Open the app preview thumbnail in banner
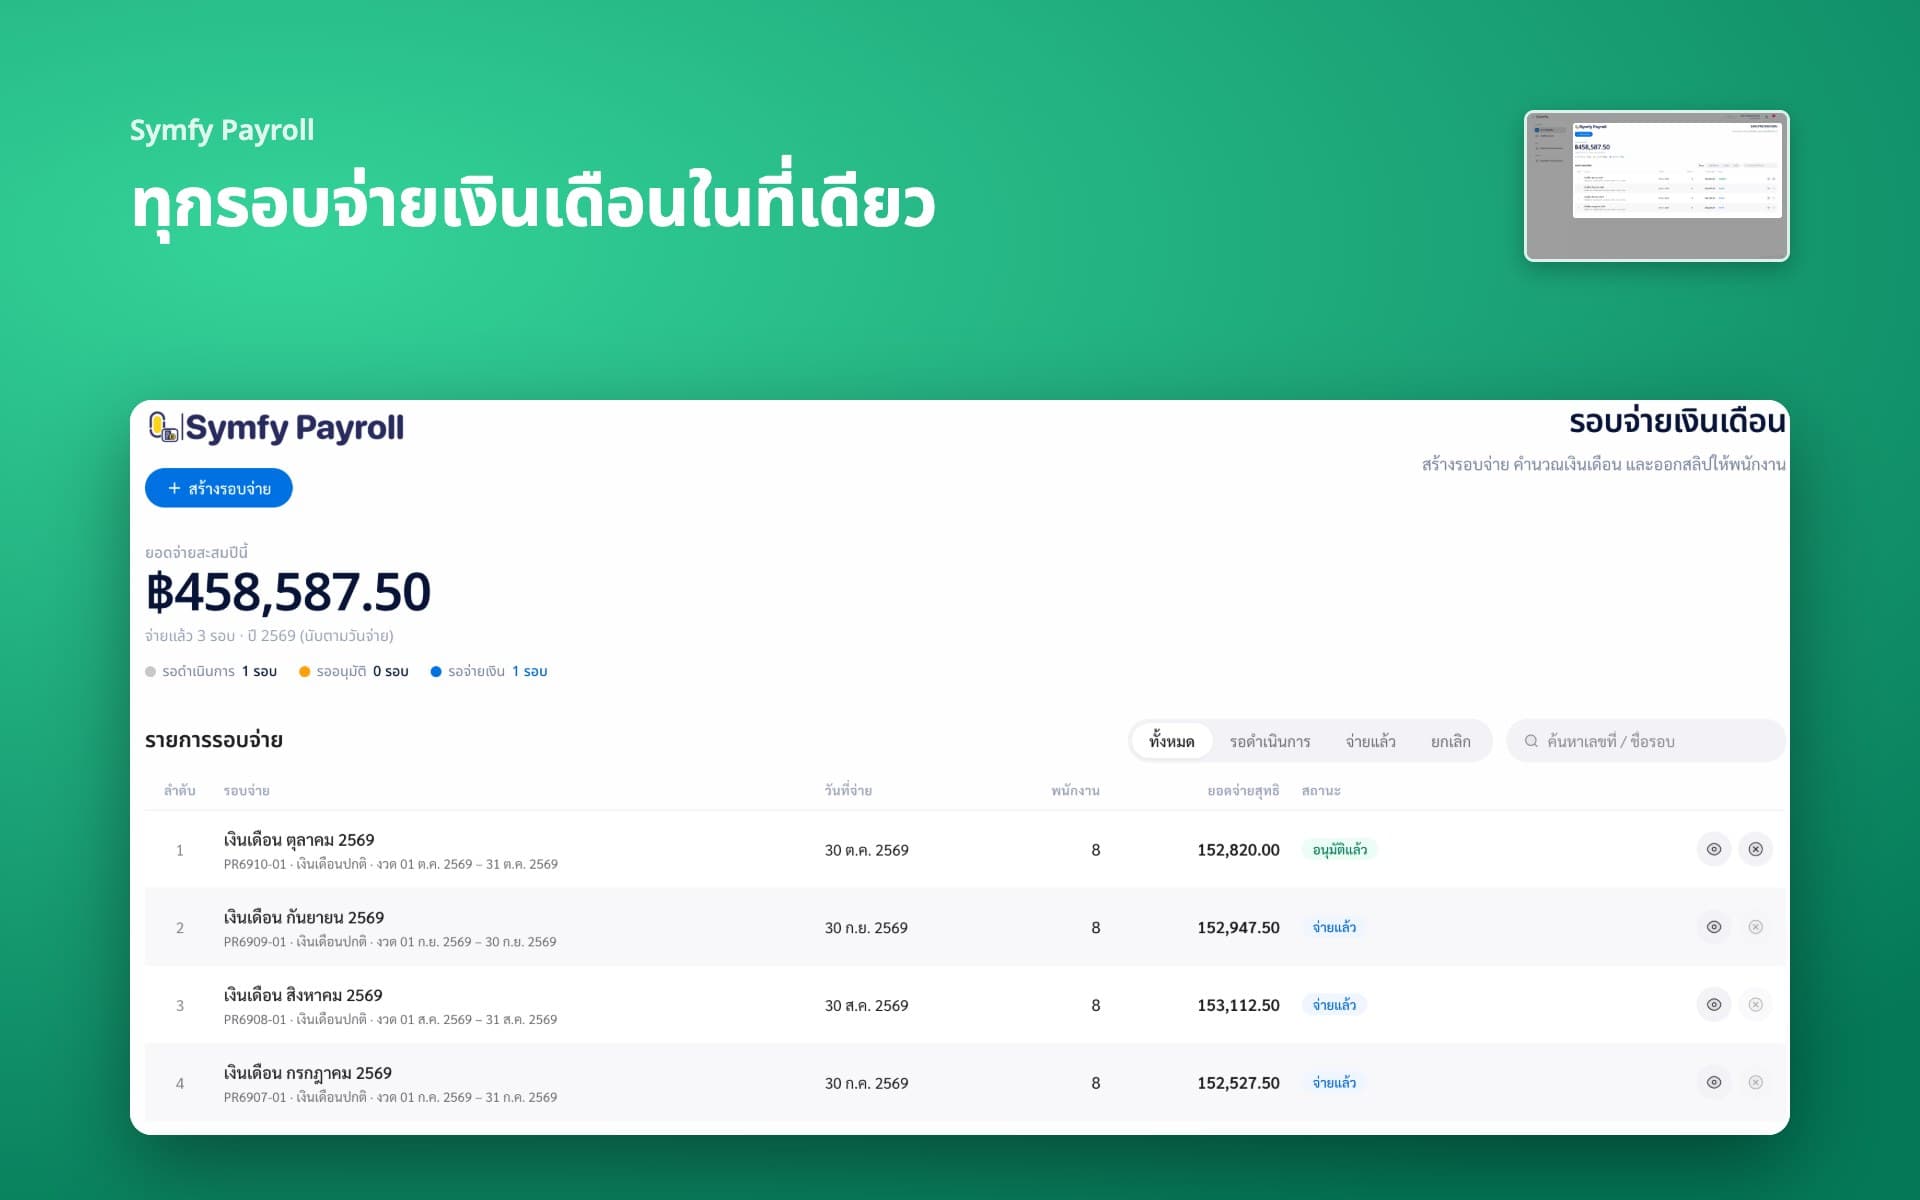This screenshot has width=1920, height=1200. [1656, 186]
